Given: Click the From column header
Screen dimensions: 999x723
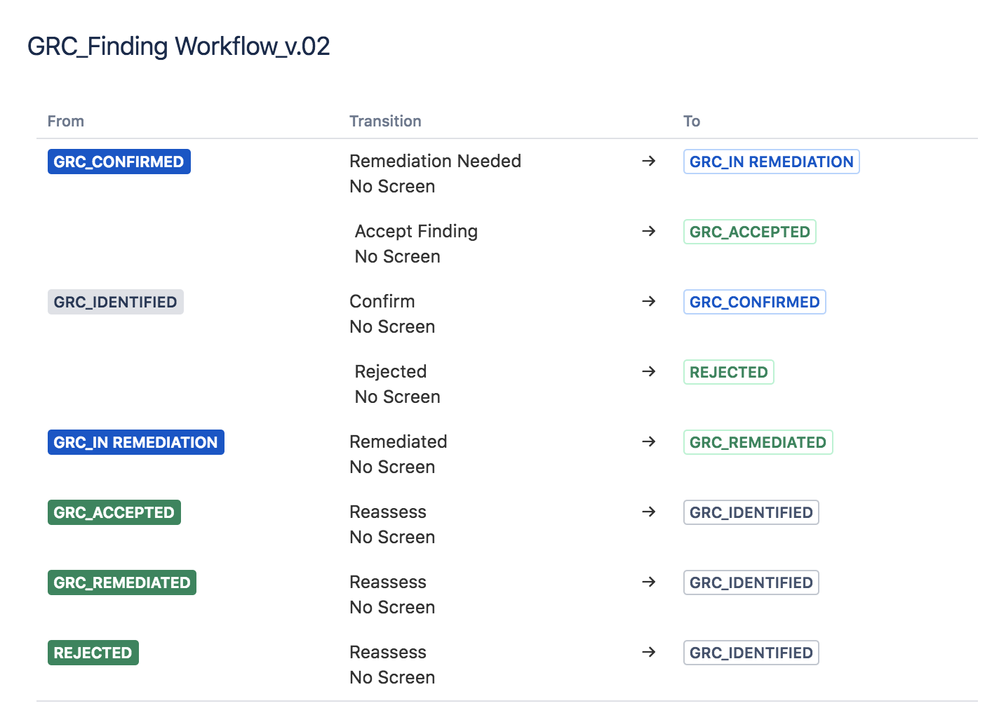Looking at the screenshot, I should tap(66, 121).
